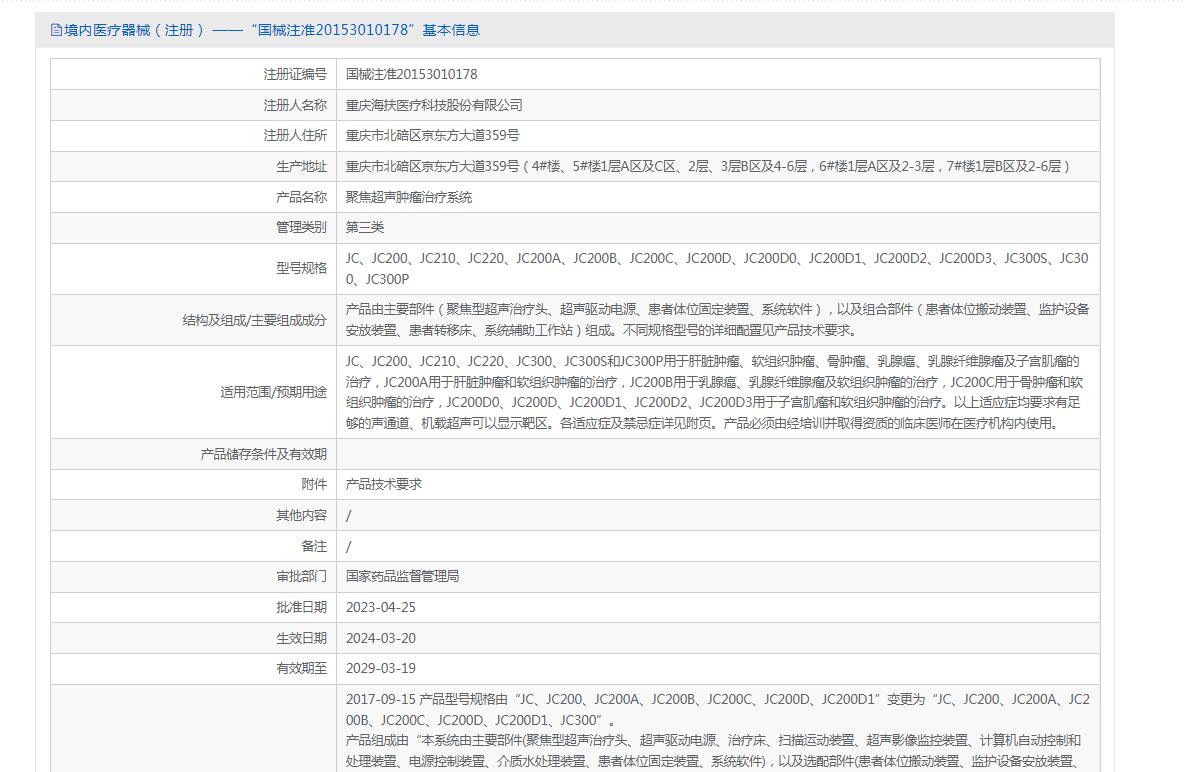1185x772 pixels.
Task: Click the 生产地址 label
Action: [301, 166]
